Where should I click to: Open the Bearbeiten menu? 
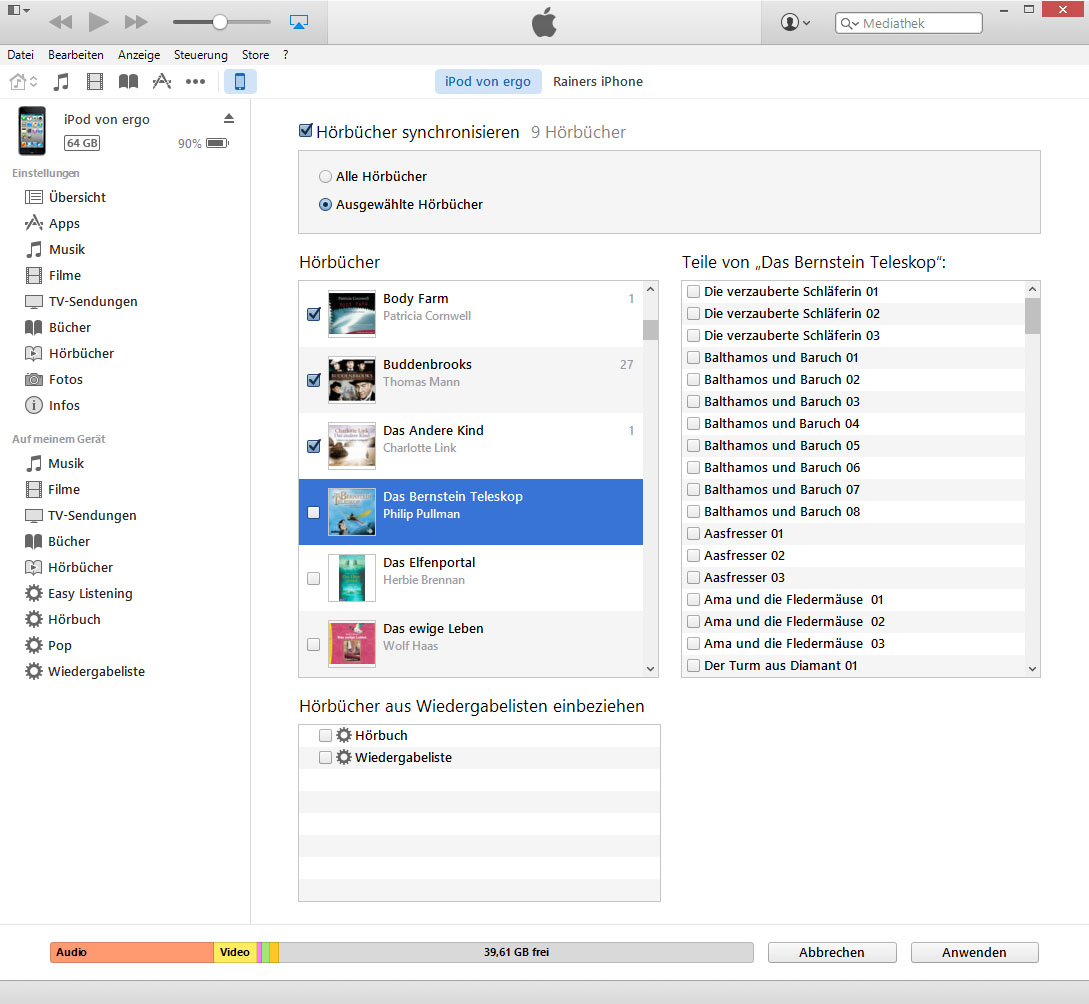click(x=76, y=55)
